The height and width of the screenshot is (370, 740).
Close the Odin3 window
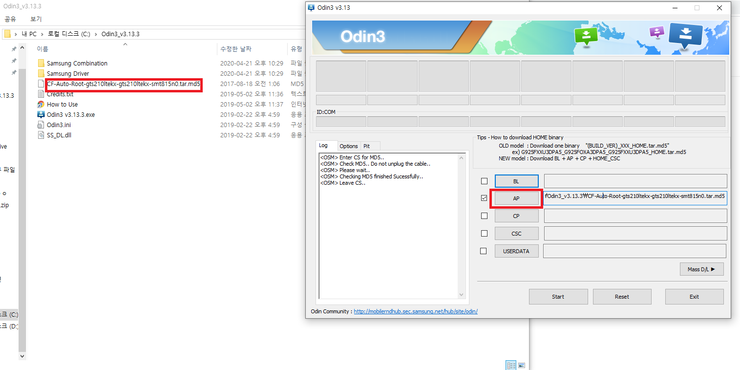pyautogui.click(x=719, y=8)
